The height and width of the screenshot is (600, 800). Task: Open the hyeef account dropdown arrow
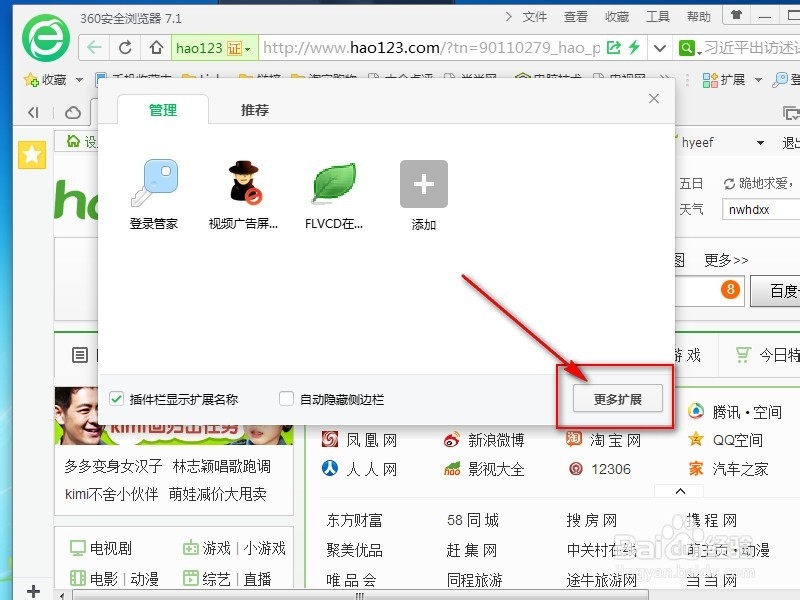(x=760, y=143)
